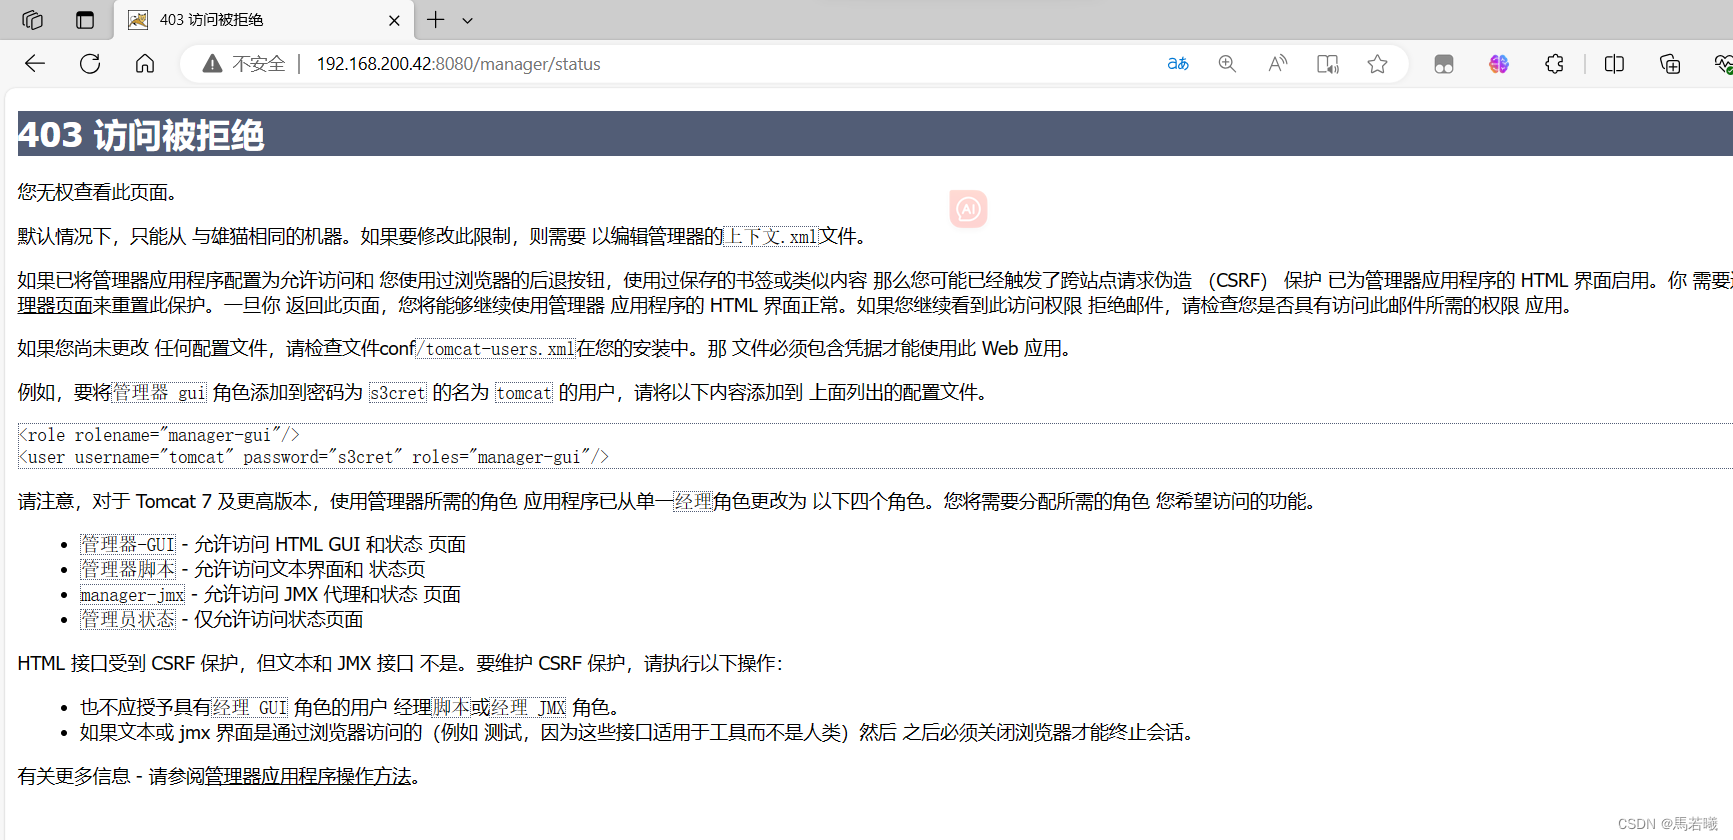Open the 管理器应用程序操作方法 link
Screen dimensions: 1733x840
[x=308, y=776]
